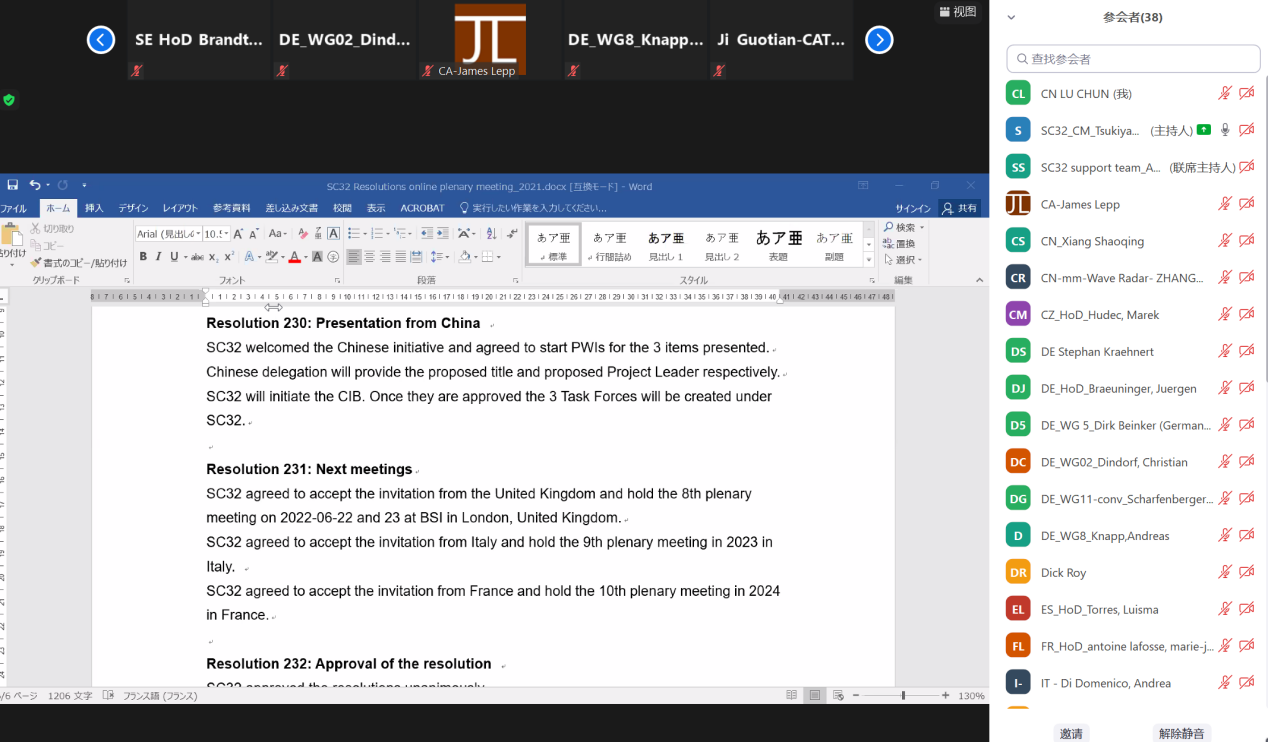The image size is (1268, 742).
Task: Toggle the camera icon next to CA-James Lepp
Action: [1246, 204]
